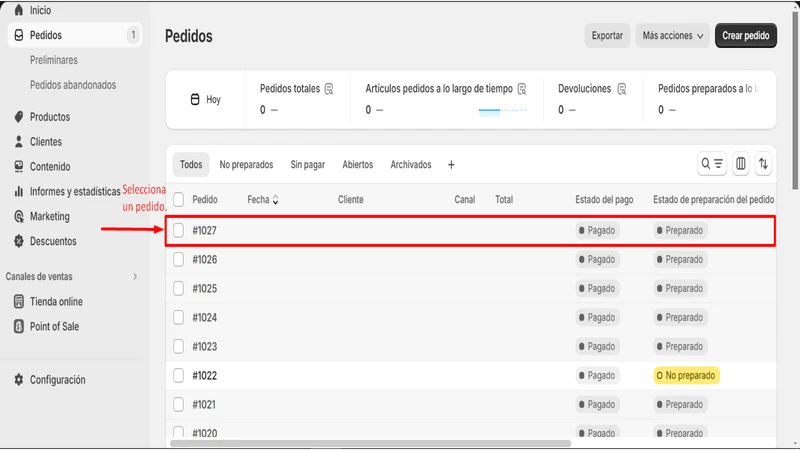Click the Clientes person icon
This screenshot has width=800, height=450.
19,142
